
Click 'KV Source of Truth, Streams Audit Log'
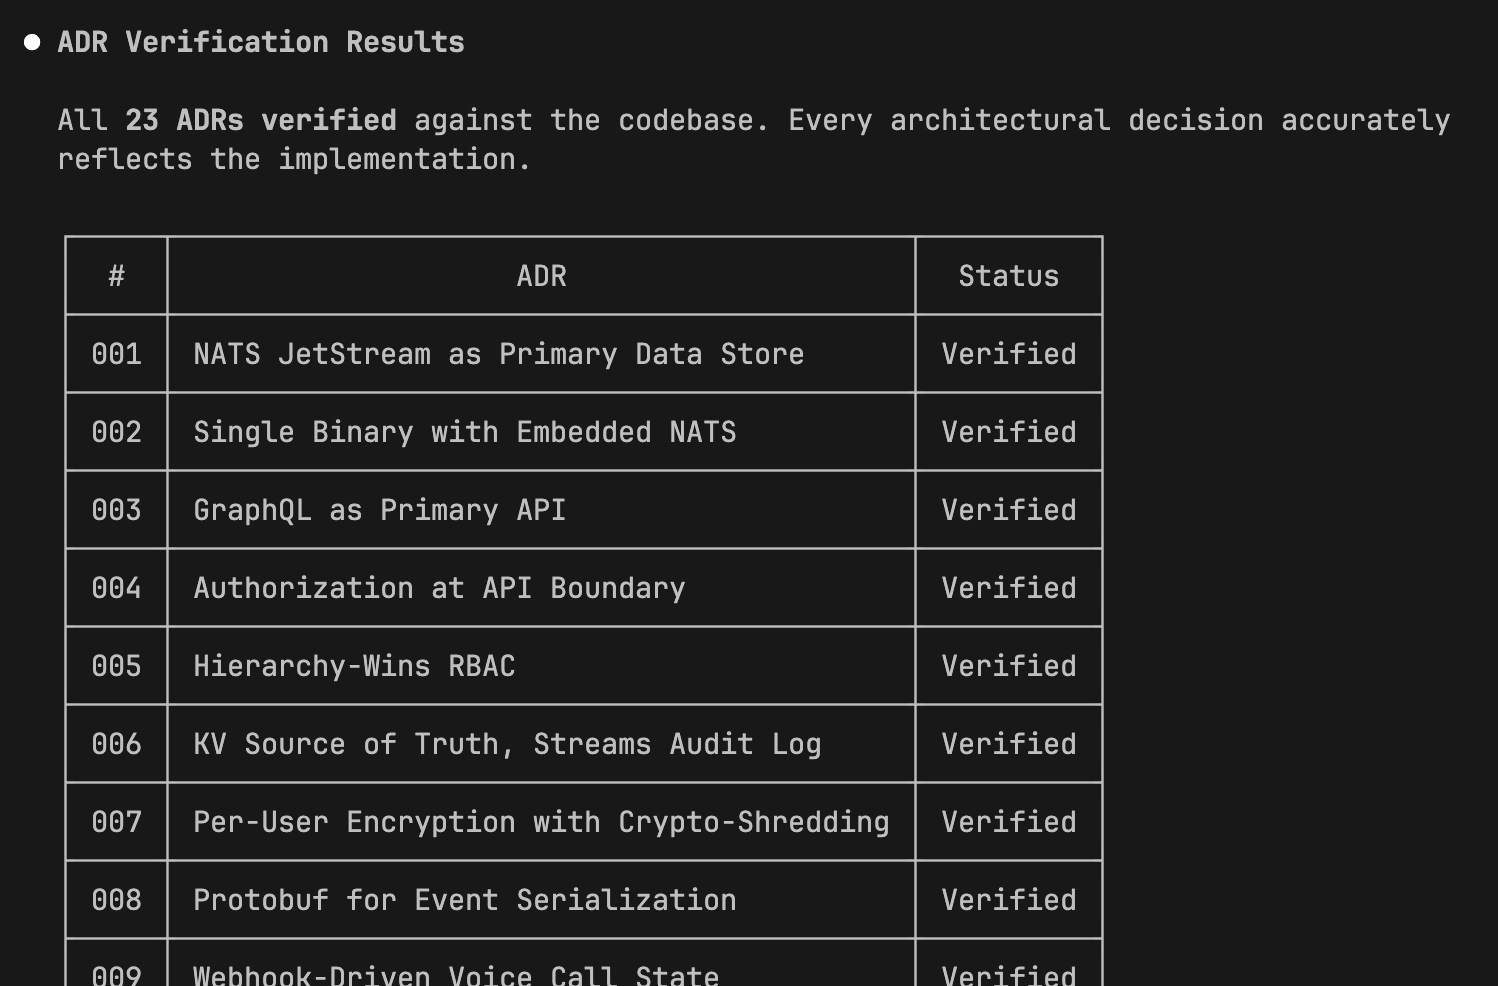[507, 744]
